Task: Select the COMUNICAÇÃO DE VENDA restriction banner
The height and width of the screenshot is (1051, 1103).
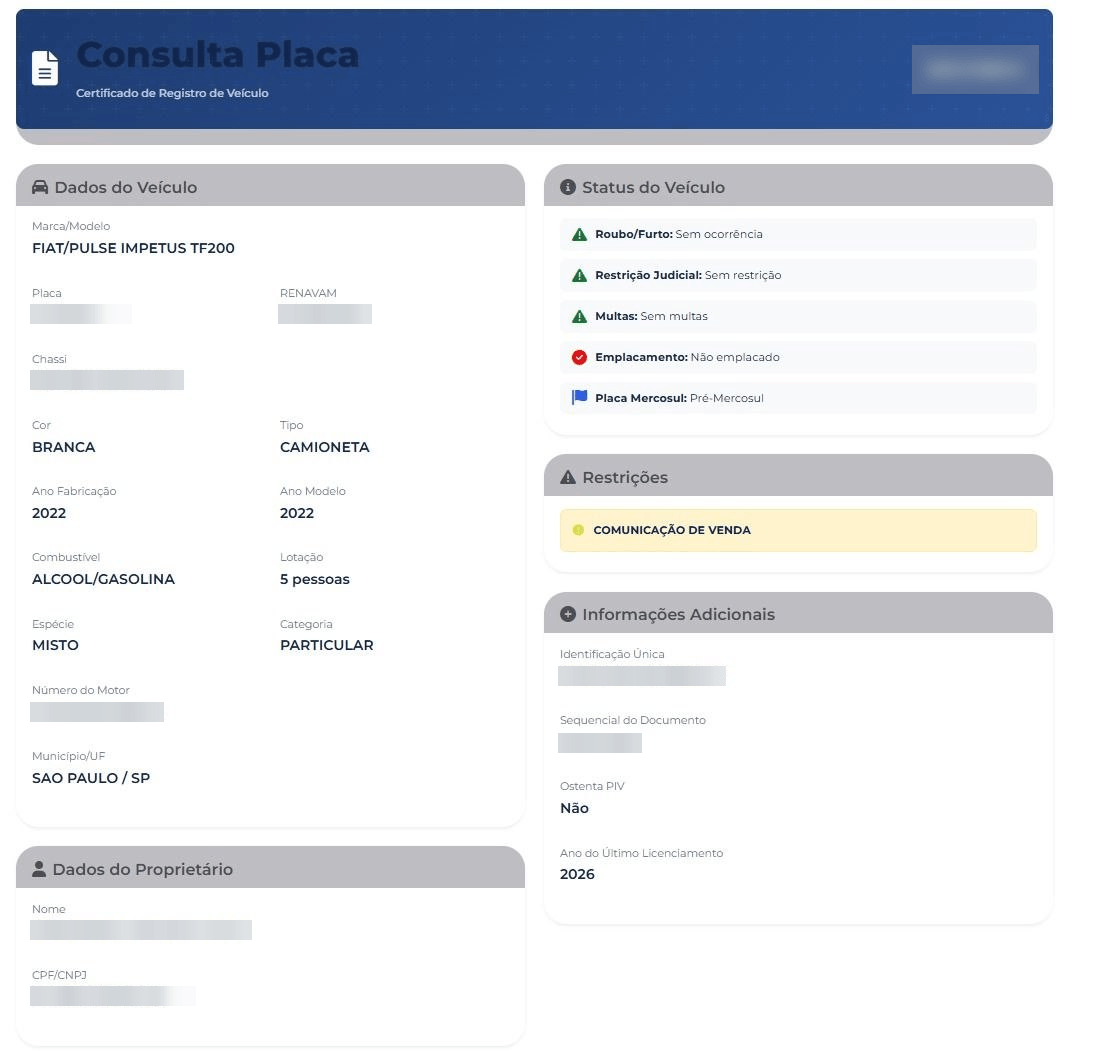Action: click(798, 530)
